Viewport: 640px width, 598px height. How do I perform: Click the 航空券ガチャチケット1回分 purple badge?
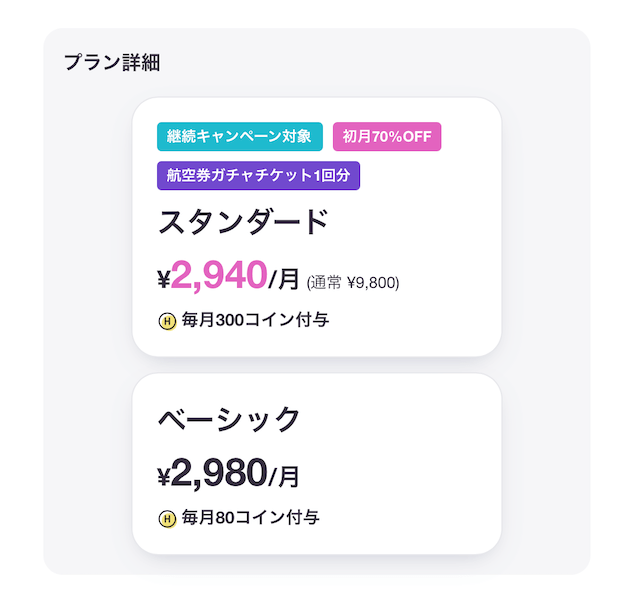tap(258, 176)
